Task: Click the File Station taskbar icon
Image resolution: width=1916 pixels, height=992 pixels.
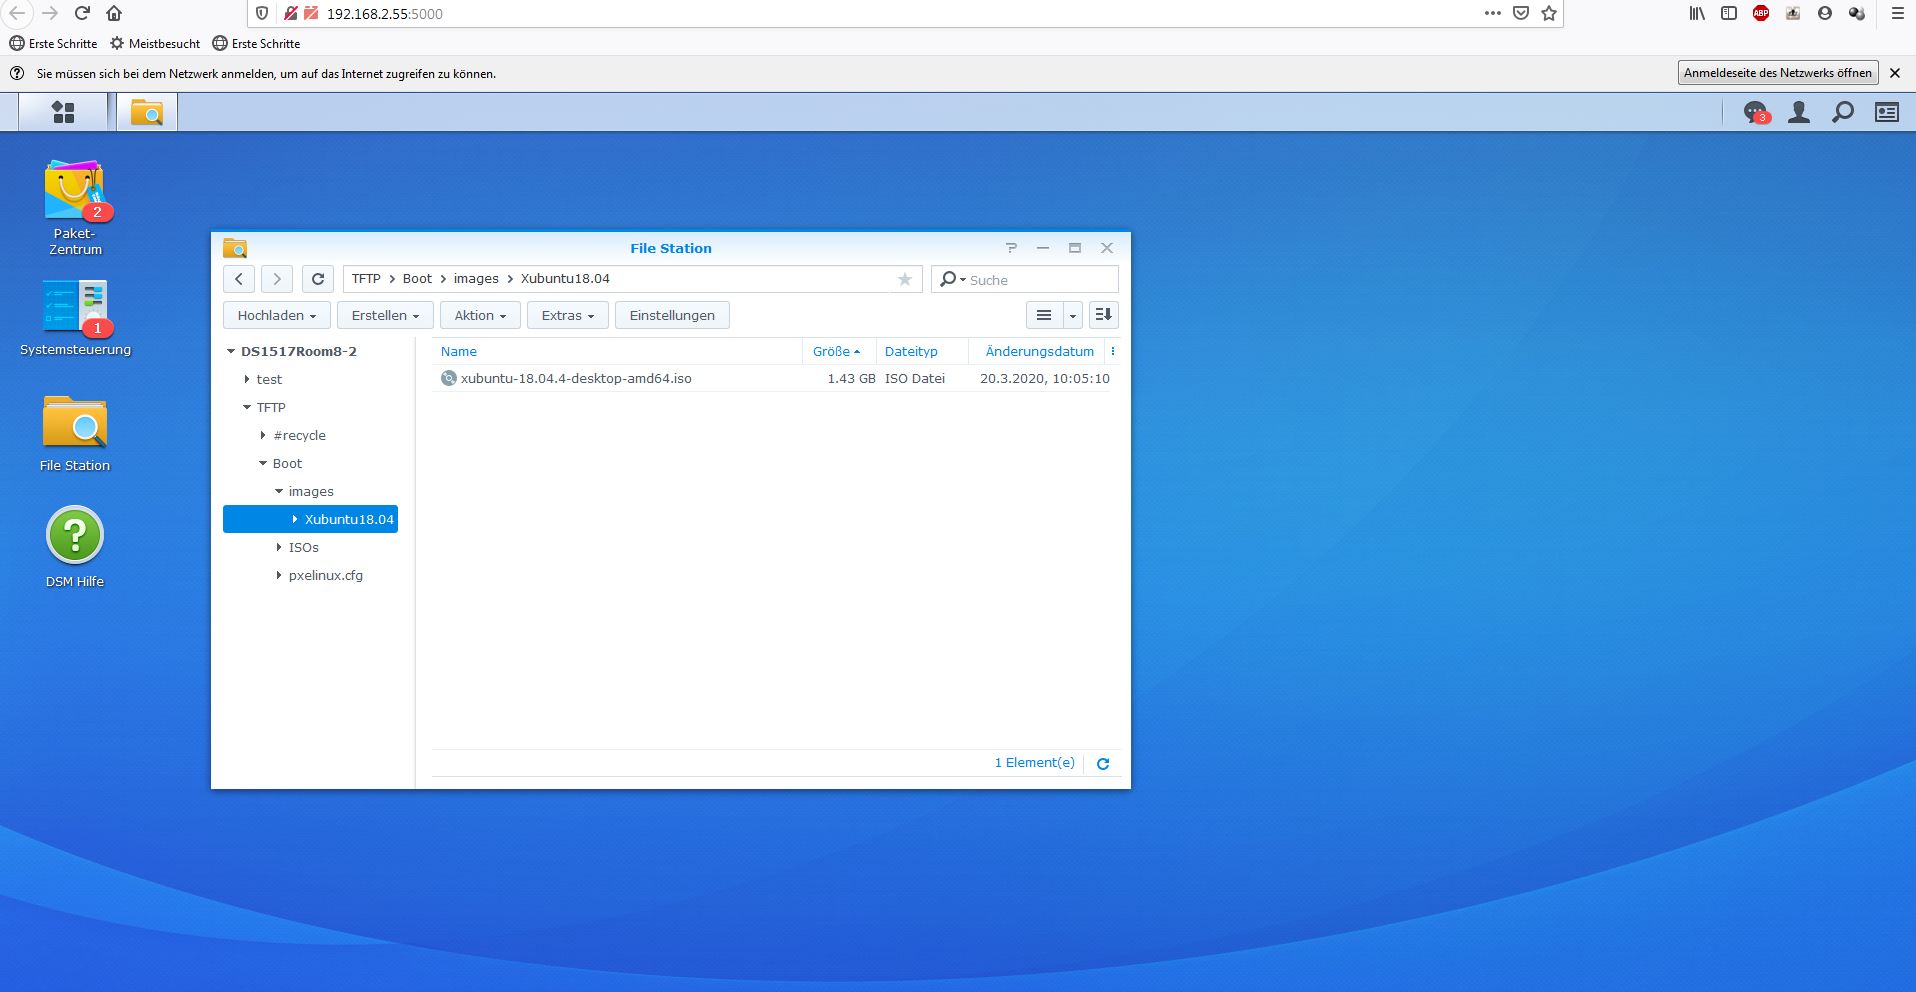Action: click(x=147, y=112)
